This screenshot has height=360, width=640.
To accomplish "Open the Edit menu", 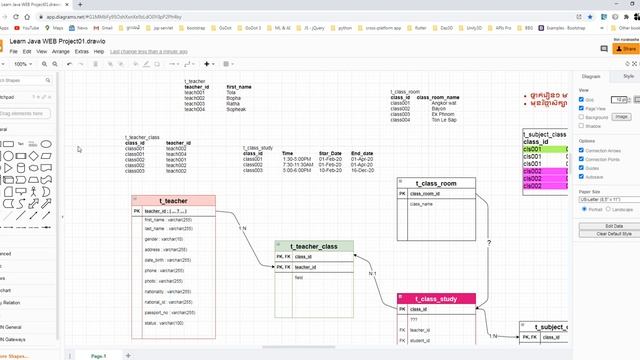I will tap(27, 52).
